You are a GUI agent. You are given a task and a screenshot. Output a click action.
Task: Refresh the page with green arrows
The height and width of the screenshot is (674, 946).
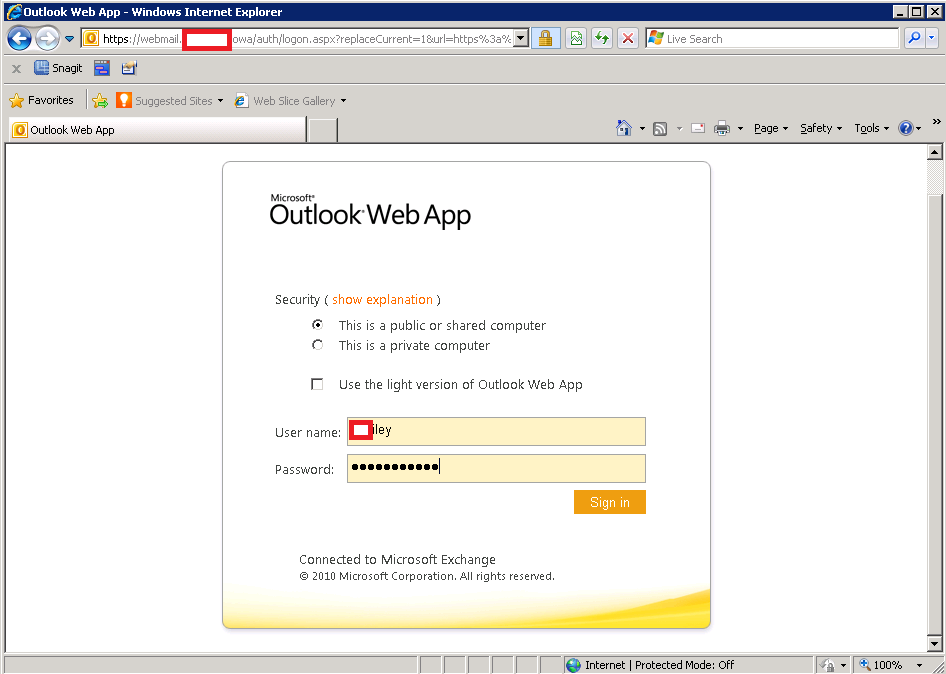tap(602, 39)
